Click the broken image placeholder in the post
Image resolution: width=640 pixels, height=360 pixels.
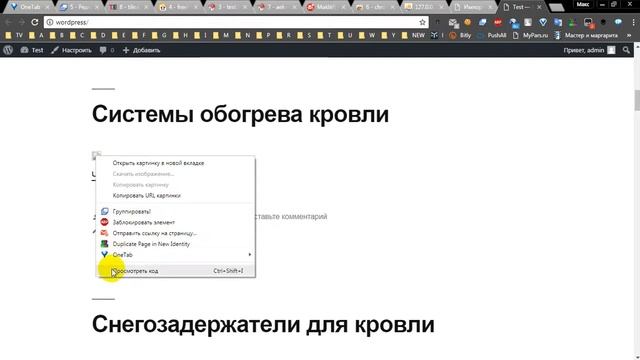(96, 155)
